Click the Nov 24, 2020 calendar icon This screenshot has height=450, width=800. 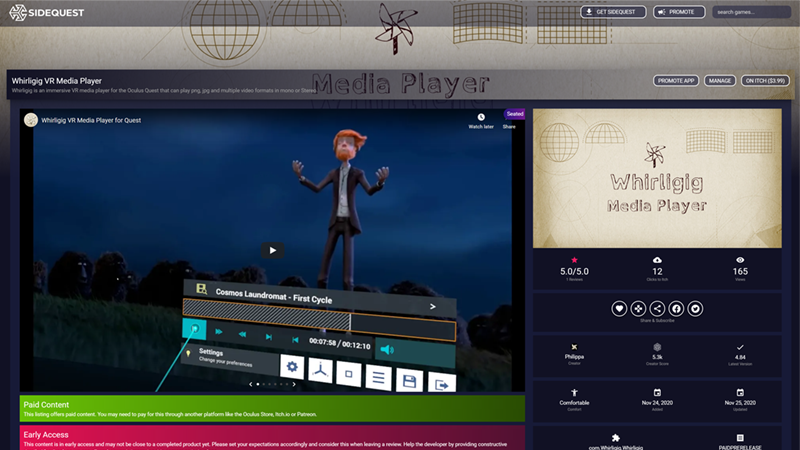pos(657,392)
